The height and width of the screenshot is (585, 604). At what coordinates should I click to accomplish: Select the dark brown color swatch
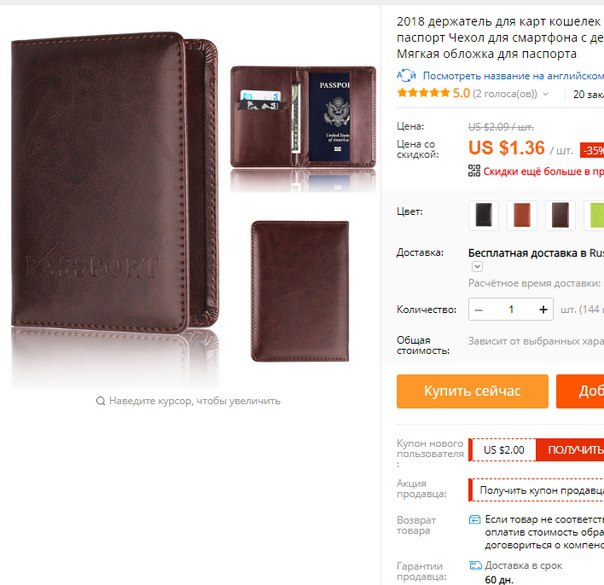pos(560,215)
